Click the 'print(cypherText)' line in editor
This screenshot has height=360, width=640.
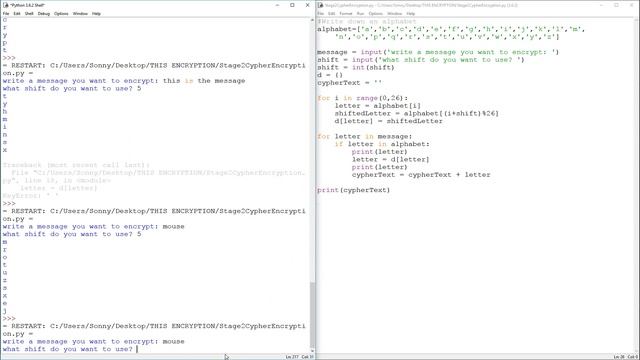pos(353,190)
